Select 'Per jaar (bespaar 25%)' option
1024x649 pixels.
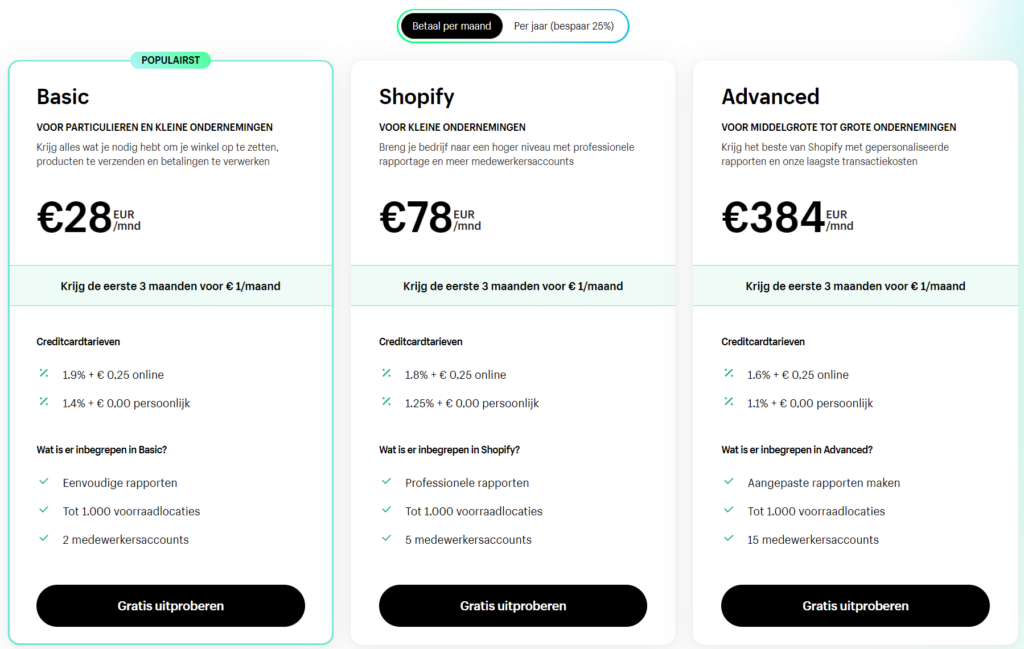pyautogui.click(x=564, y=26)
